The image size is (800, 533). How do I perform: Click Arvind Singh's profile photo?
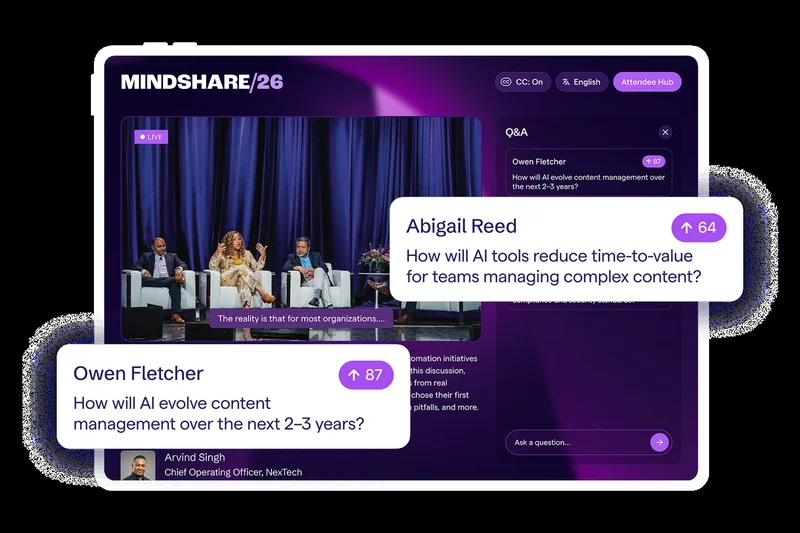pos(138,465)
